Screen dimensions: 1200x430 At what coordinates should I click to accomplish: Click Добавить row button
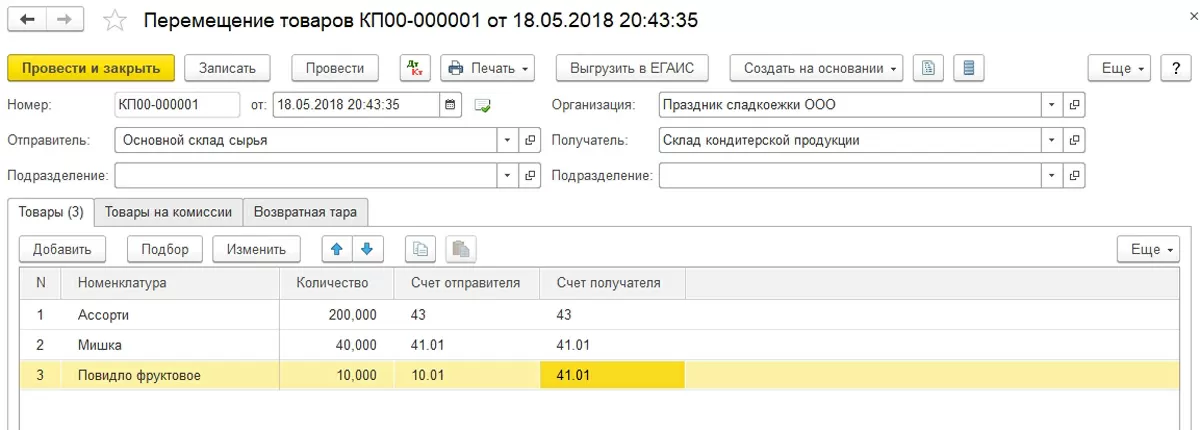(x=62, y=249)
